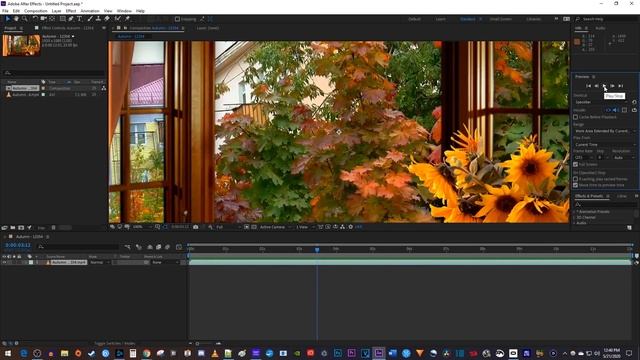Select the Zoom magnifier tool

[25, 19]
